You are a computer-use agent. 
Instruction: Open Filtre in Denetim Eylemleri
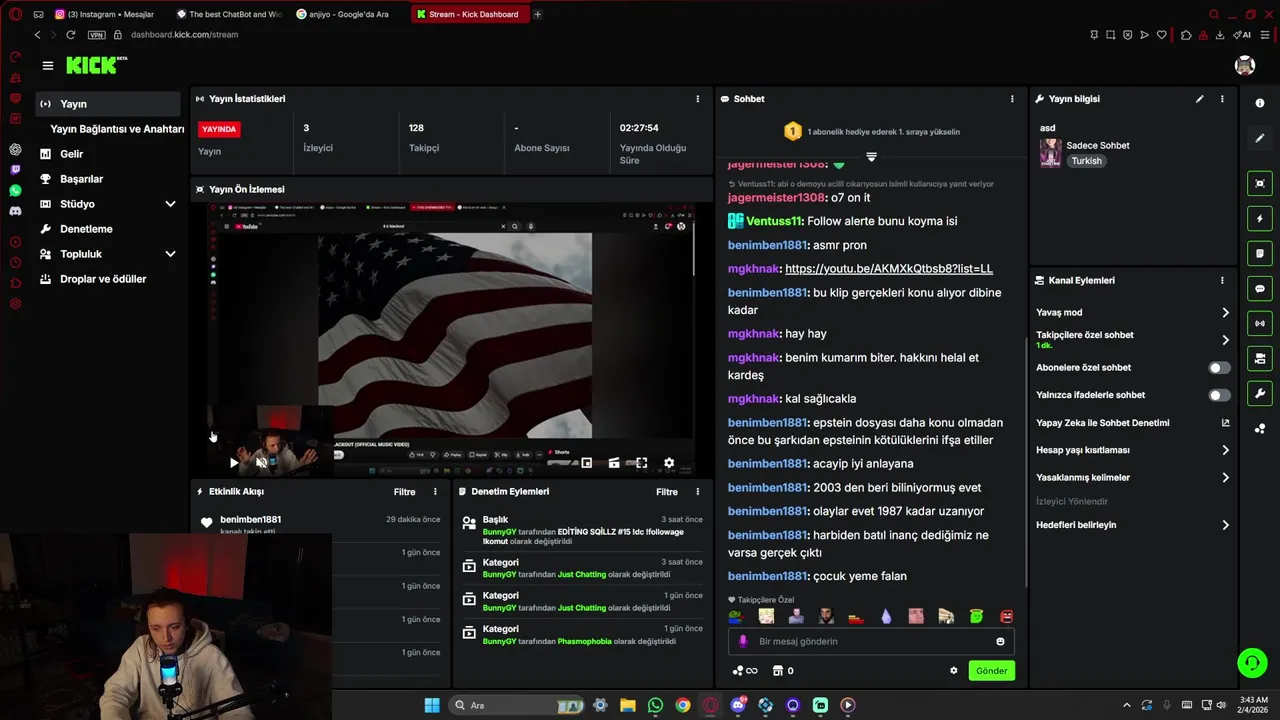667,492
